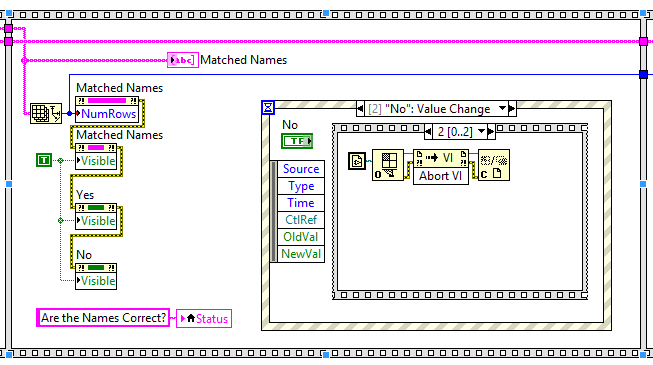This screenshot has height=365, width=653.
Task: Open the event case selector dropdown arrow
Action: [503, 109]
